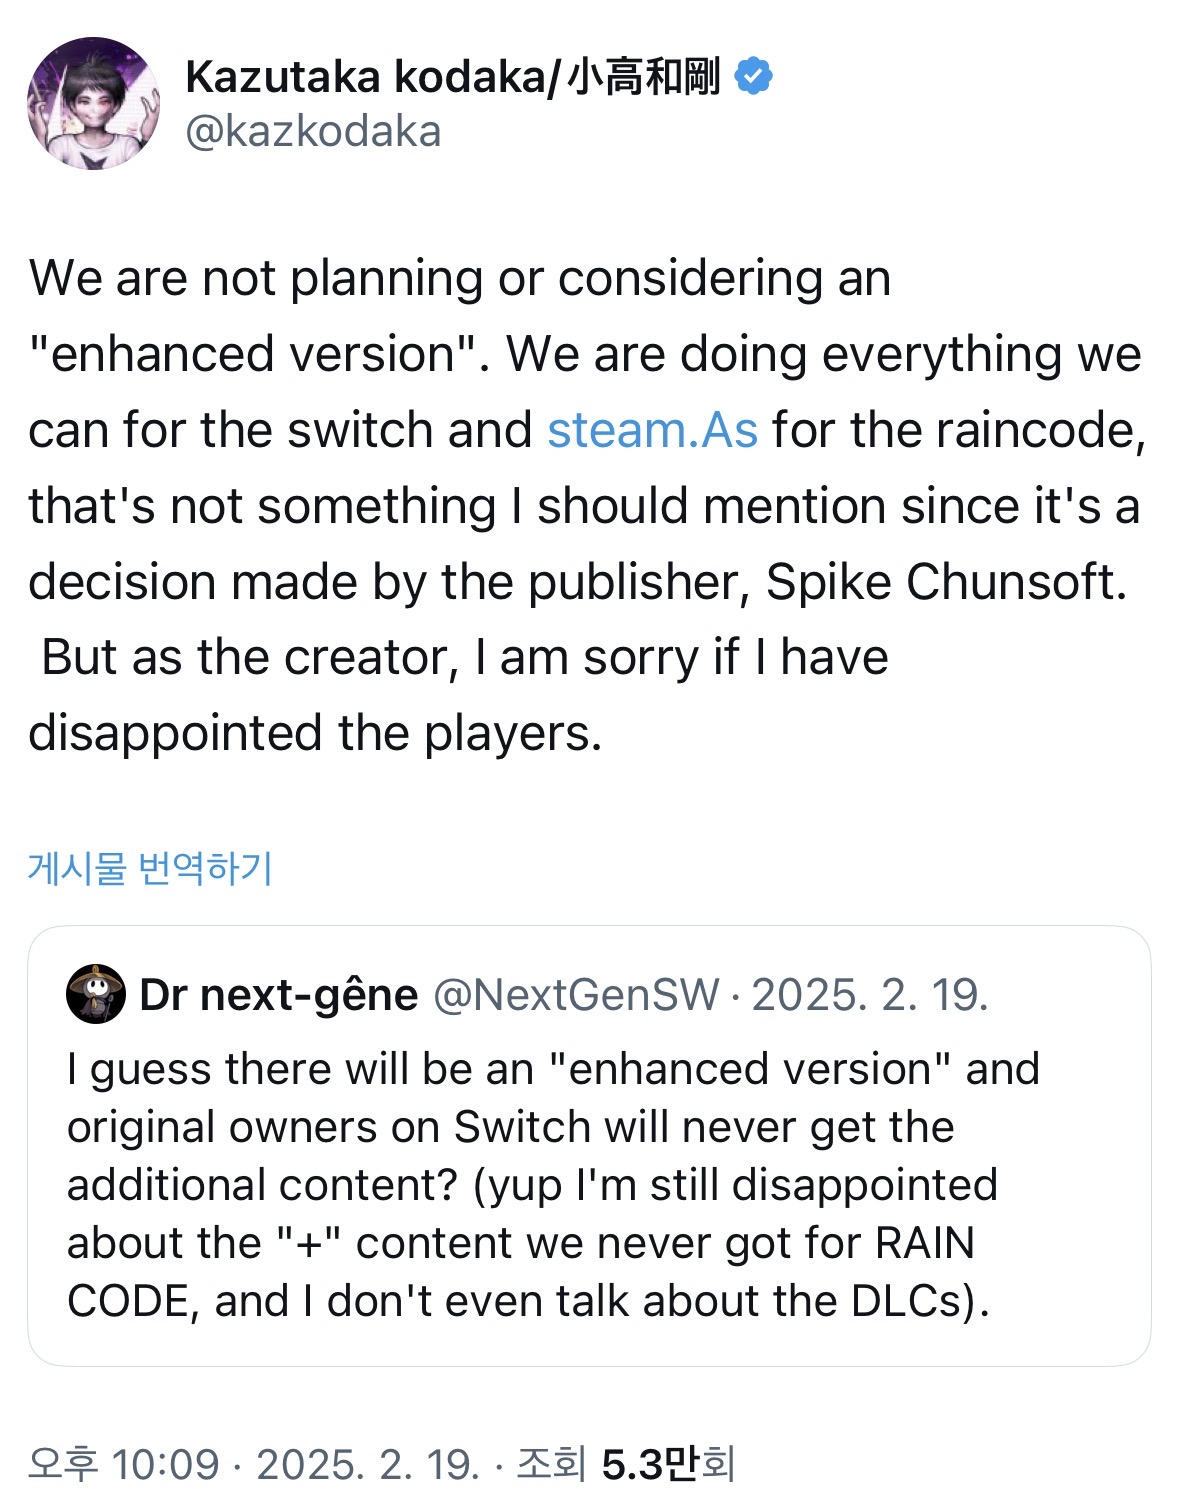The image size is (1179, 1507).
Task: Open Dr next-gêne's small avatar icon
Action: pos(96,994)
